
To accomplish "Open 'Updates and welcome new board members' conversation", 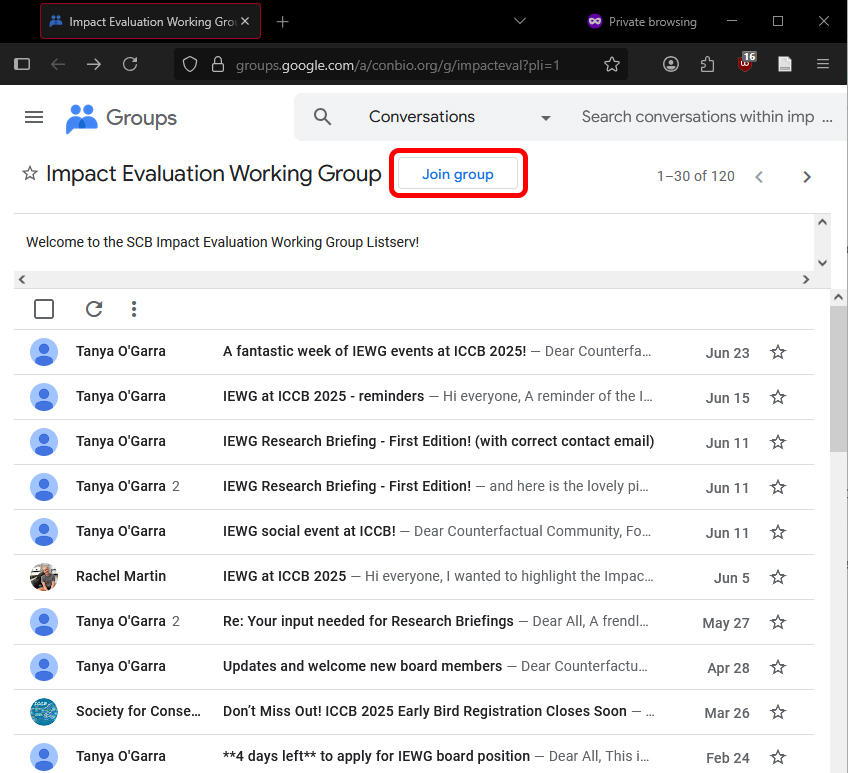I will (x=362, y=666).
